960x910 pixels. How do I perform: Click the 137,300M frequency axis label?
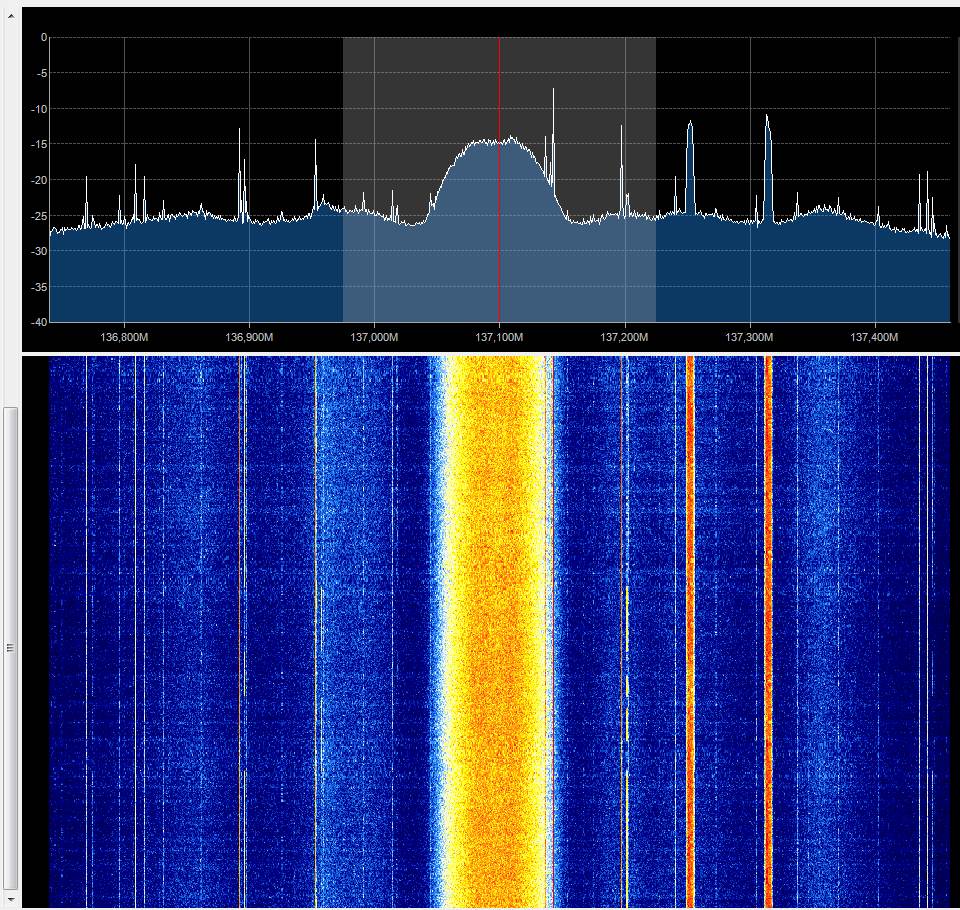[x=749, y=337]
